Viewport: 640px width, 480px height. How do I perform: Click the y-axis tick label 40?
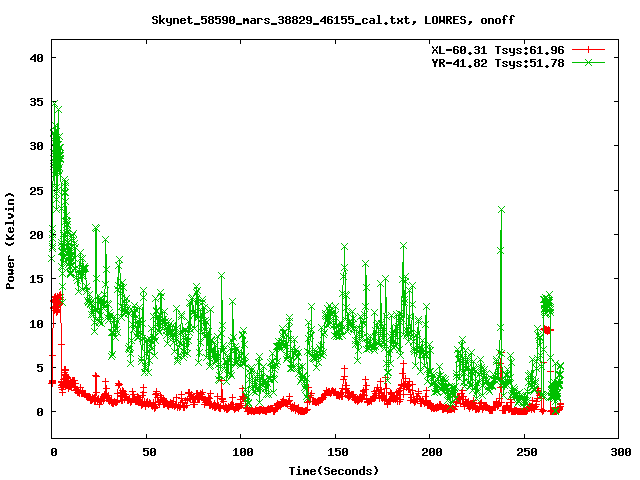pos(37,58)
